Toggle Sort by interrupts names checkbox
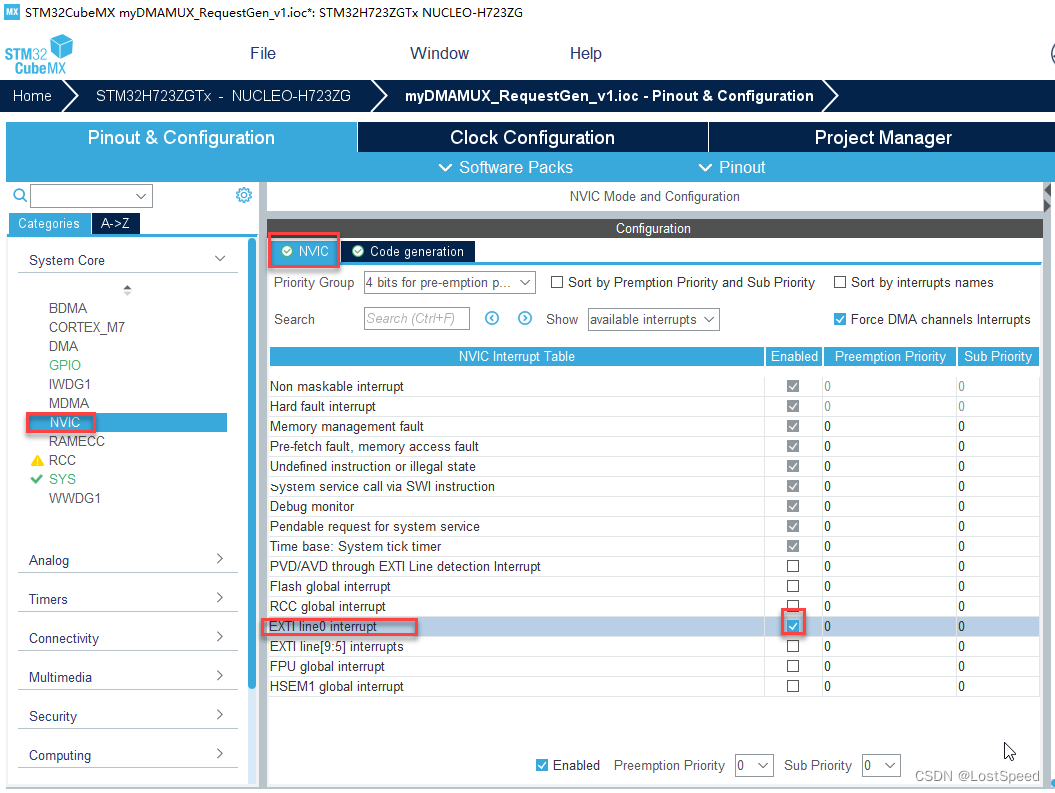Screen dimensions: 1055x793 [840, 282]
